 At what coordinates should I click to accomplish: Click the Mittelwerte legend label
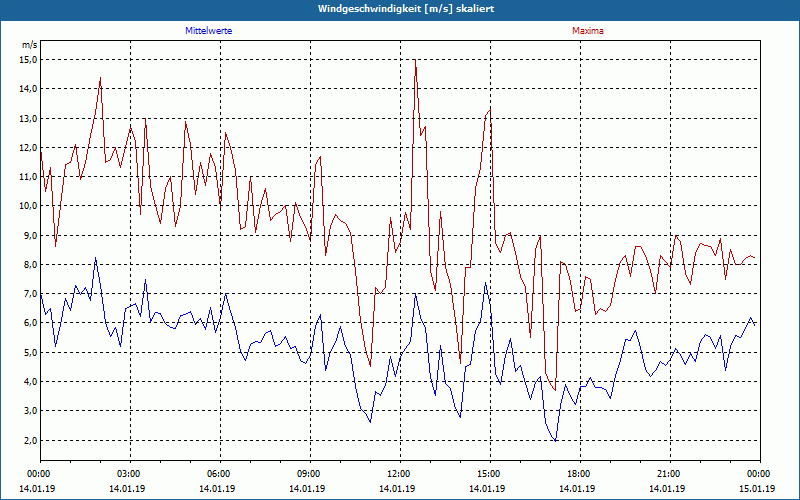(x=209, y=31)
